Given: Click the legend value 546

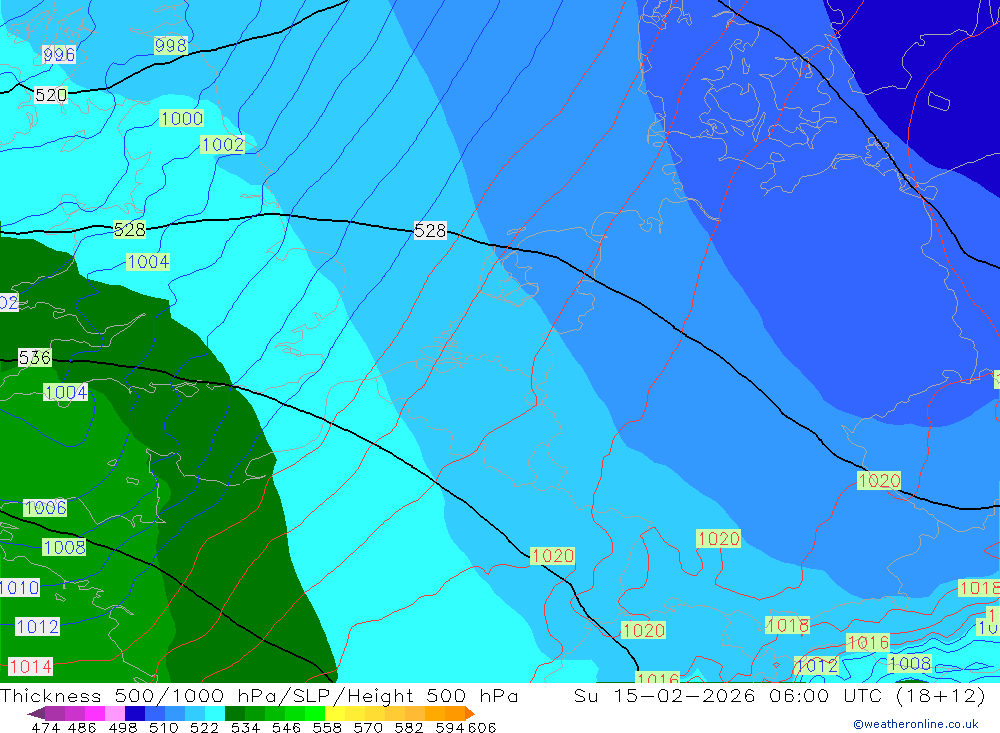Looking at the screenshot, I should 286,727.
